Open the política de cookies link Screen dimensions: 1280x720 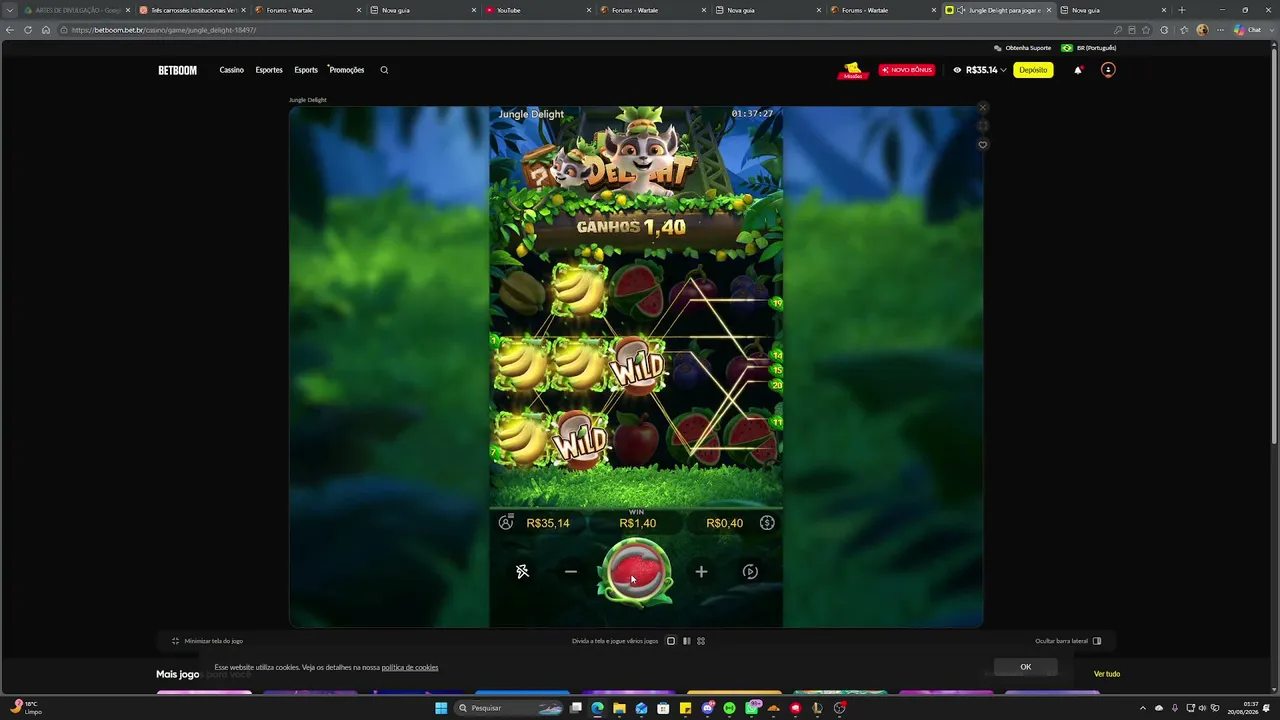pyautogui.click(x=410, y=667)
